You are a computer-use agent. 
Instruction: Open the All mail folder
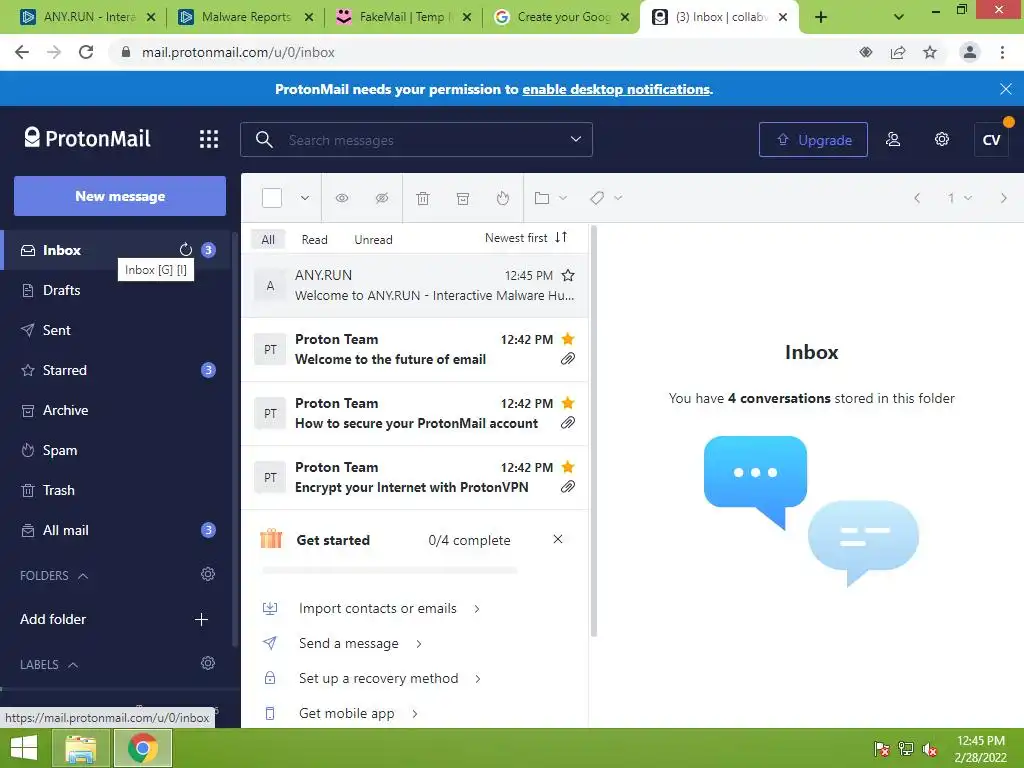[116, 530]
